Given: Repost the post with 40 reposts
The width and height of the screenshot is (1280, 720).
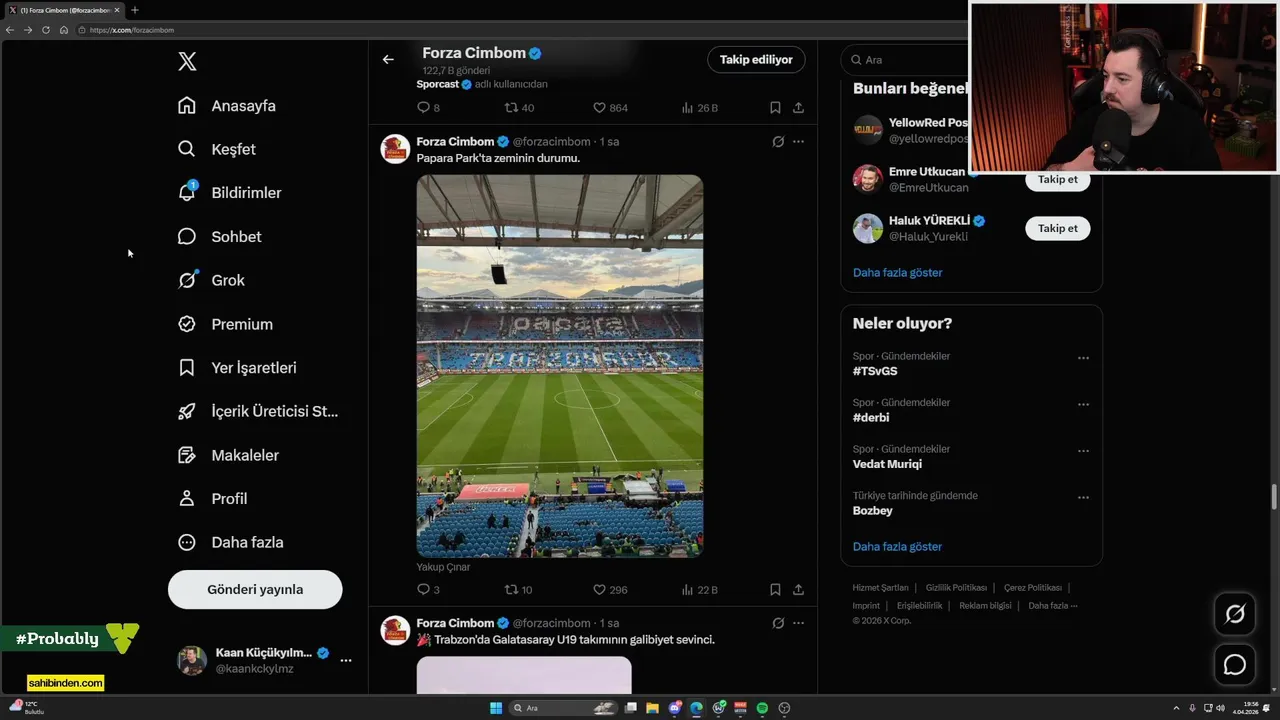Looking at the screenshot, I should coord(519,108).
